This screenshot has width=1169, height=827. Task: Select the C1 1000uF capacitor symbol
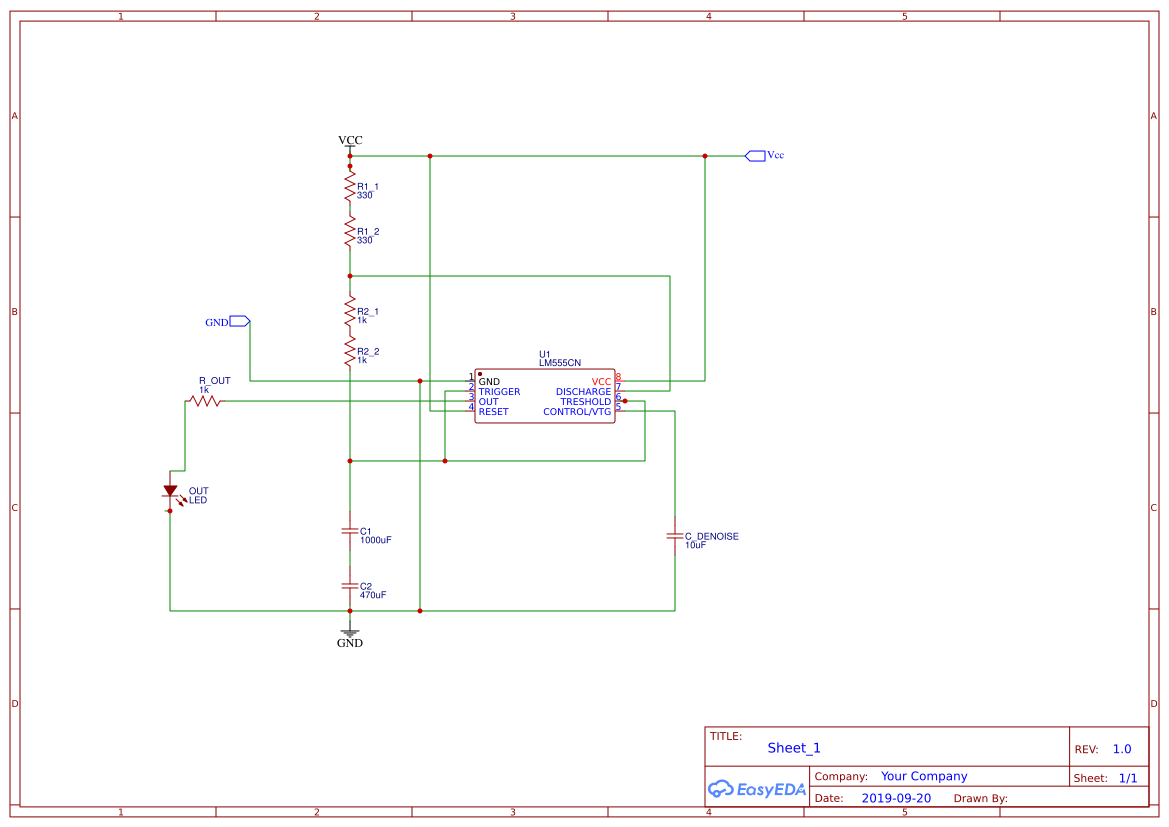coord(349,531)
